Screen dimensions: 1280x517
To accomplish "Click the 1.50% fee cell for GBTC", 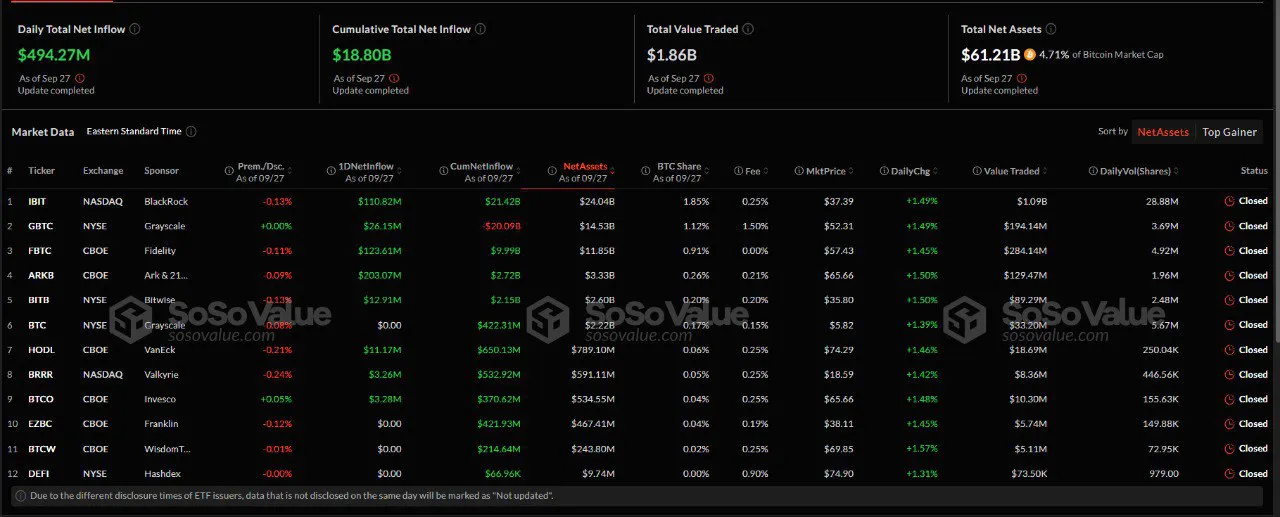I will (756, 226).
